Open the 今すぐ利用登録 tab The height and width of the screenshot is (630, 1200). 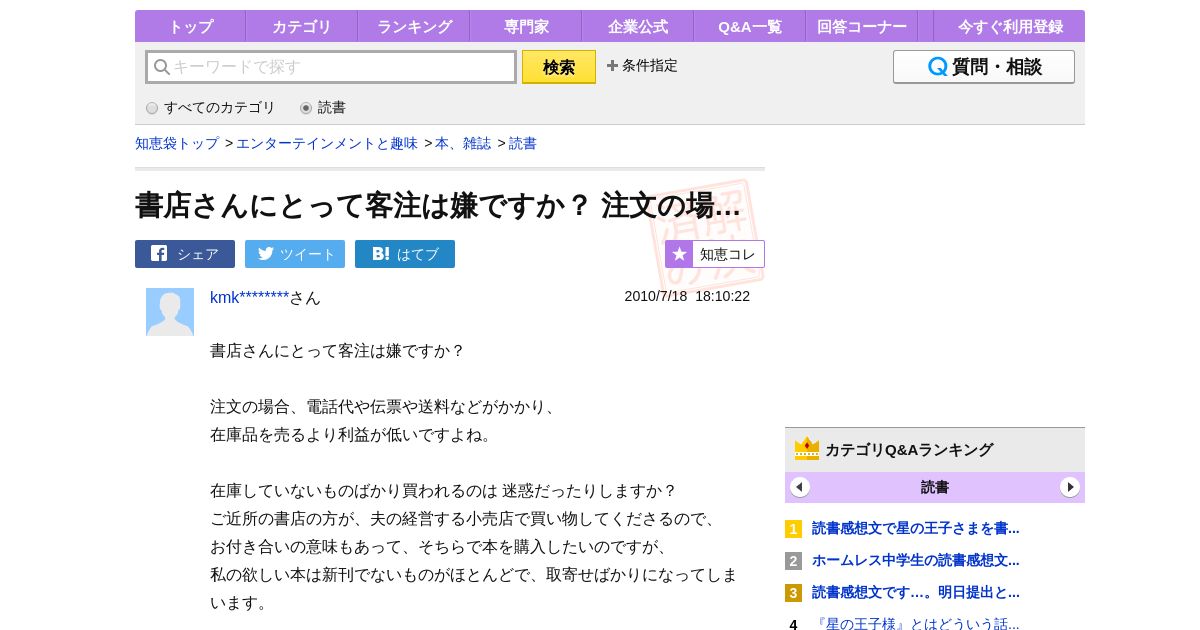(1010, 26)
